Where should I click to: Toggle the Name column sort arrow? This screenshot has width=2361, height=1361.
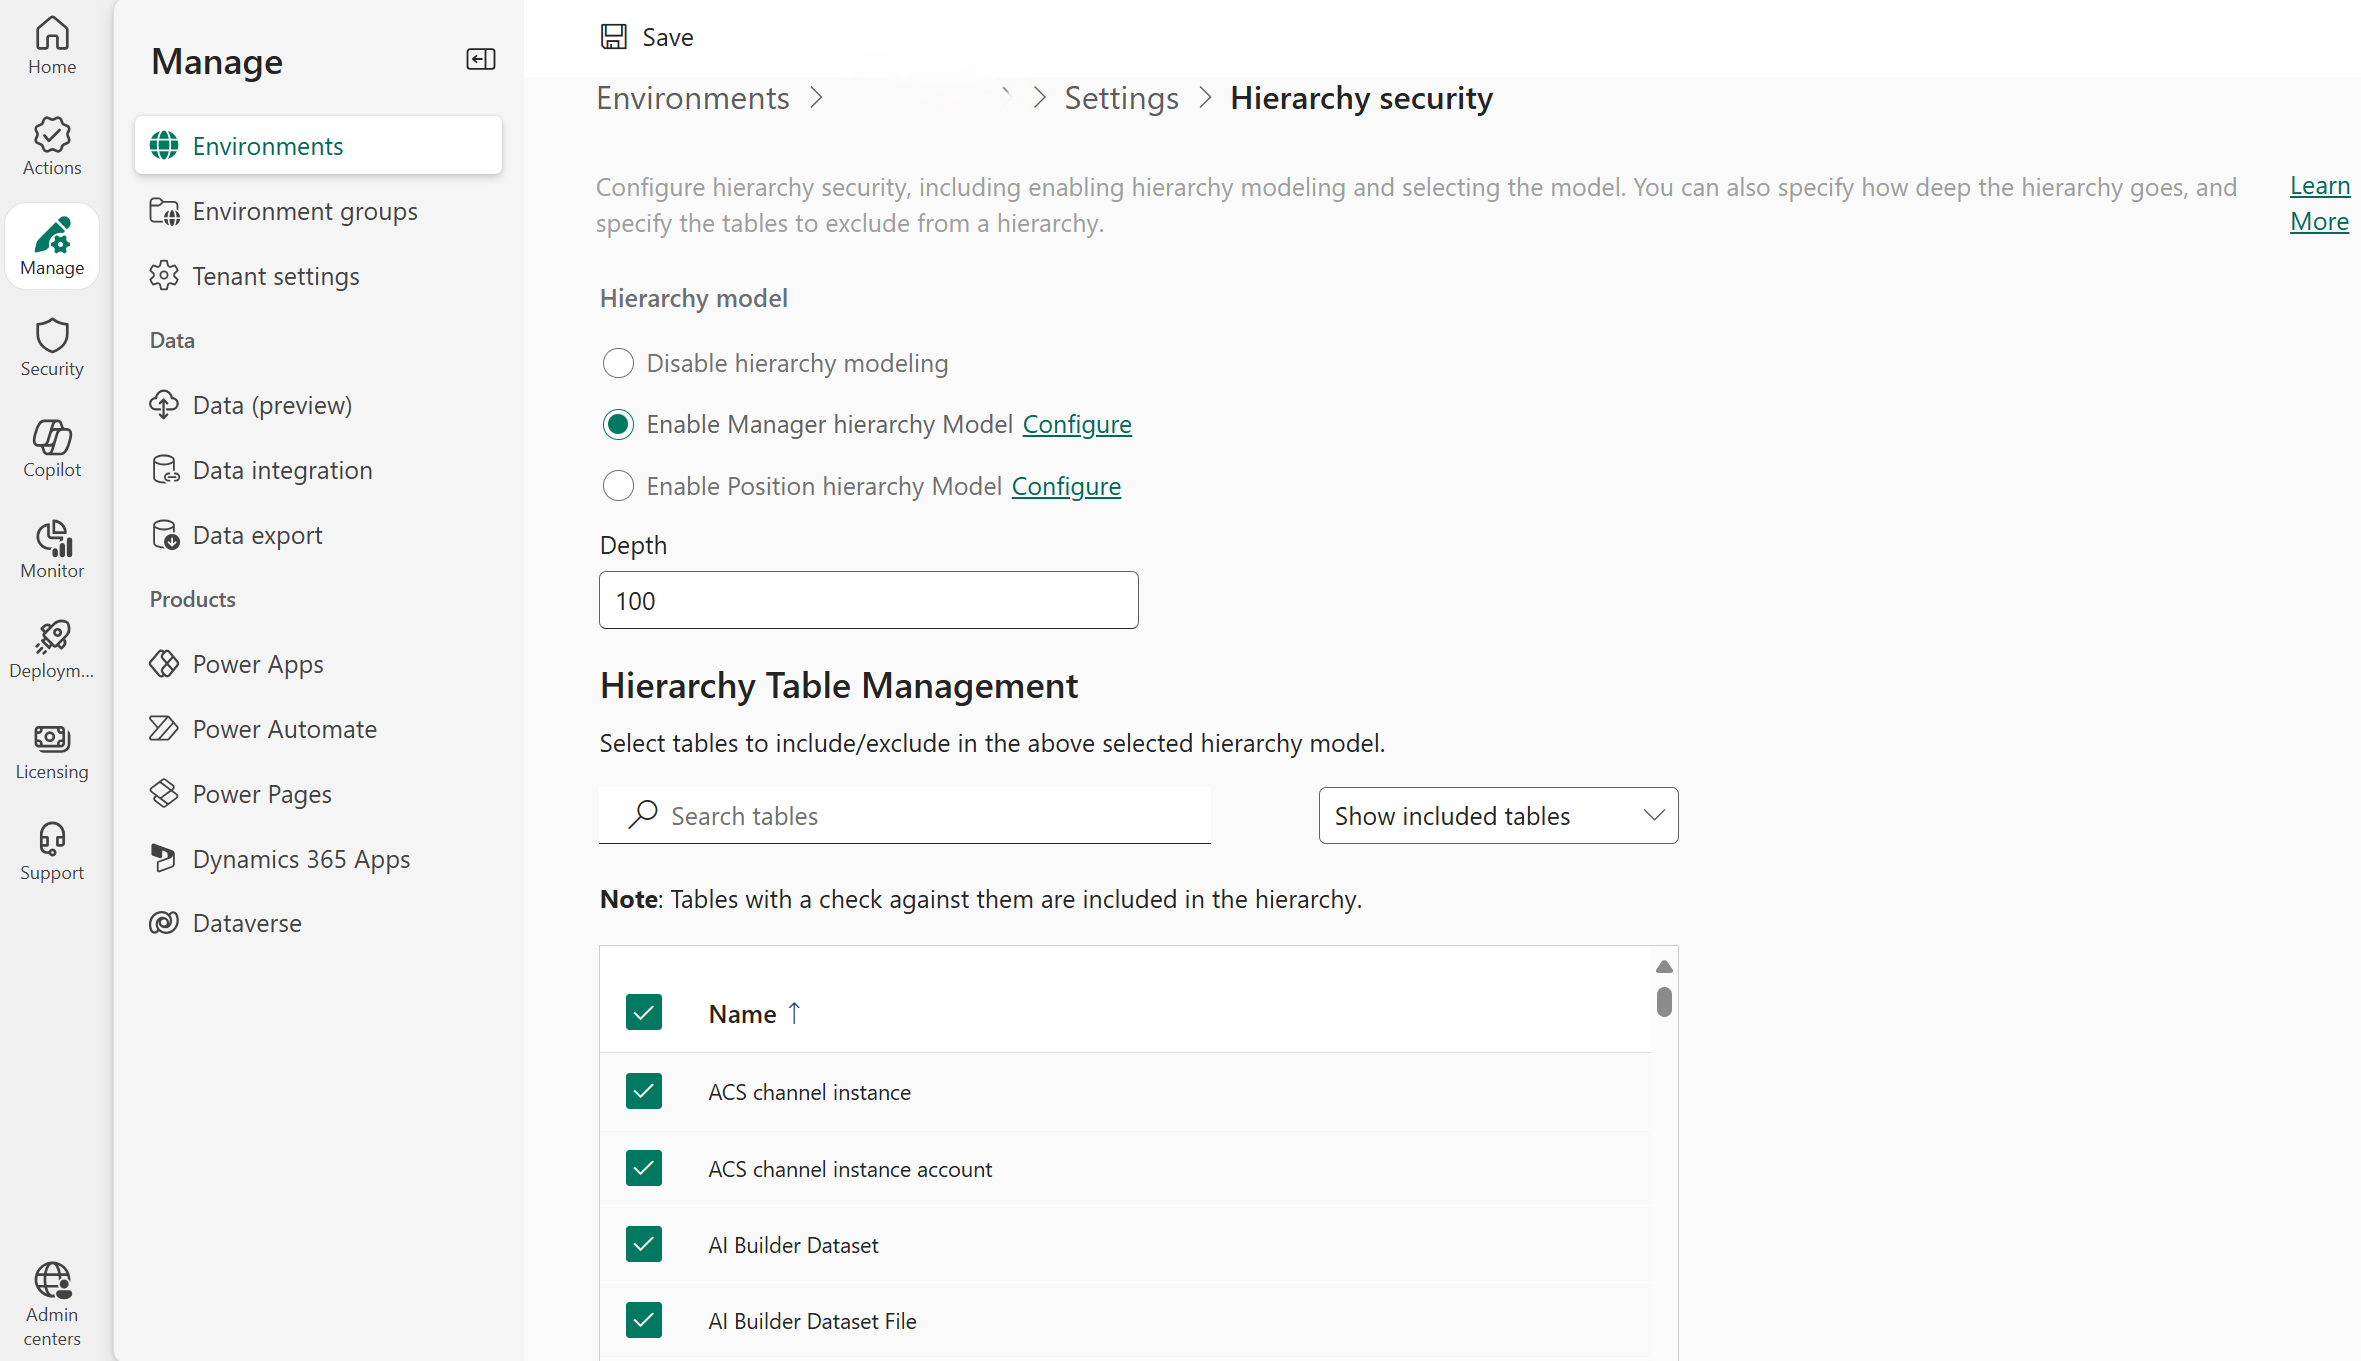point(795,1013)
